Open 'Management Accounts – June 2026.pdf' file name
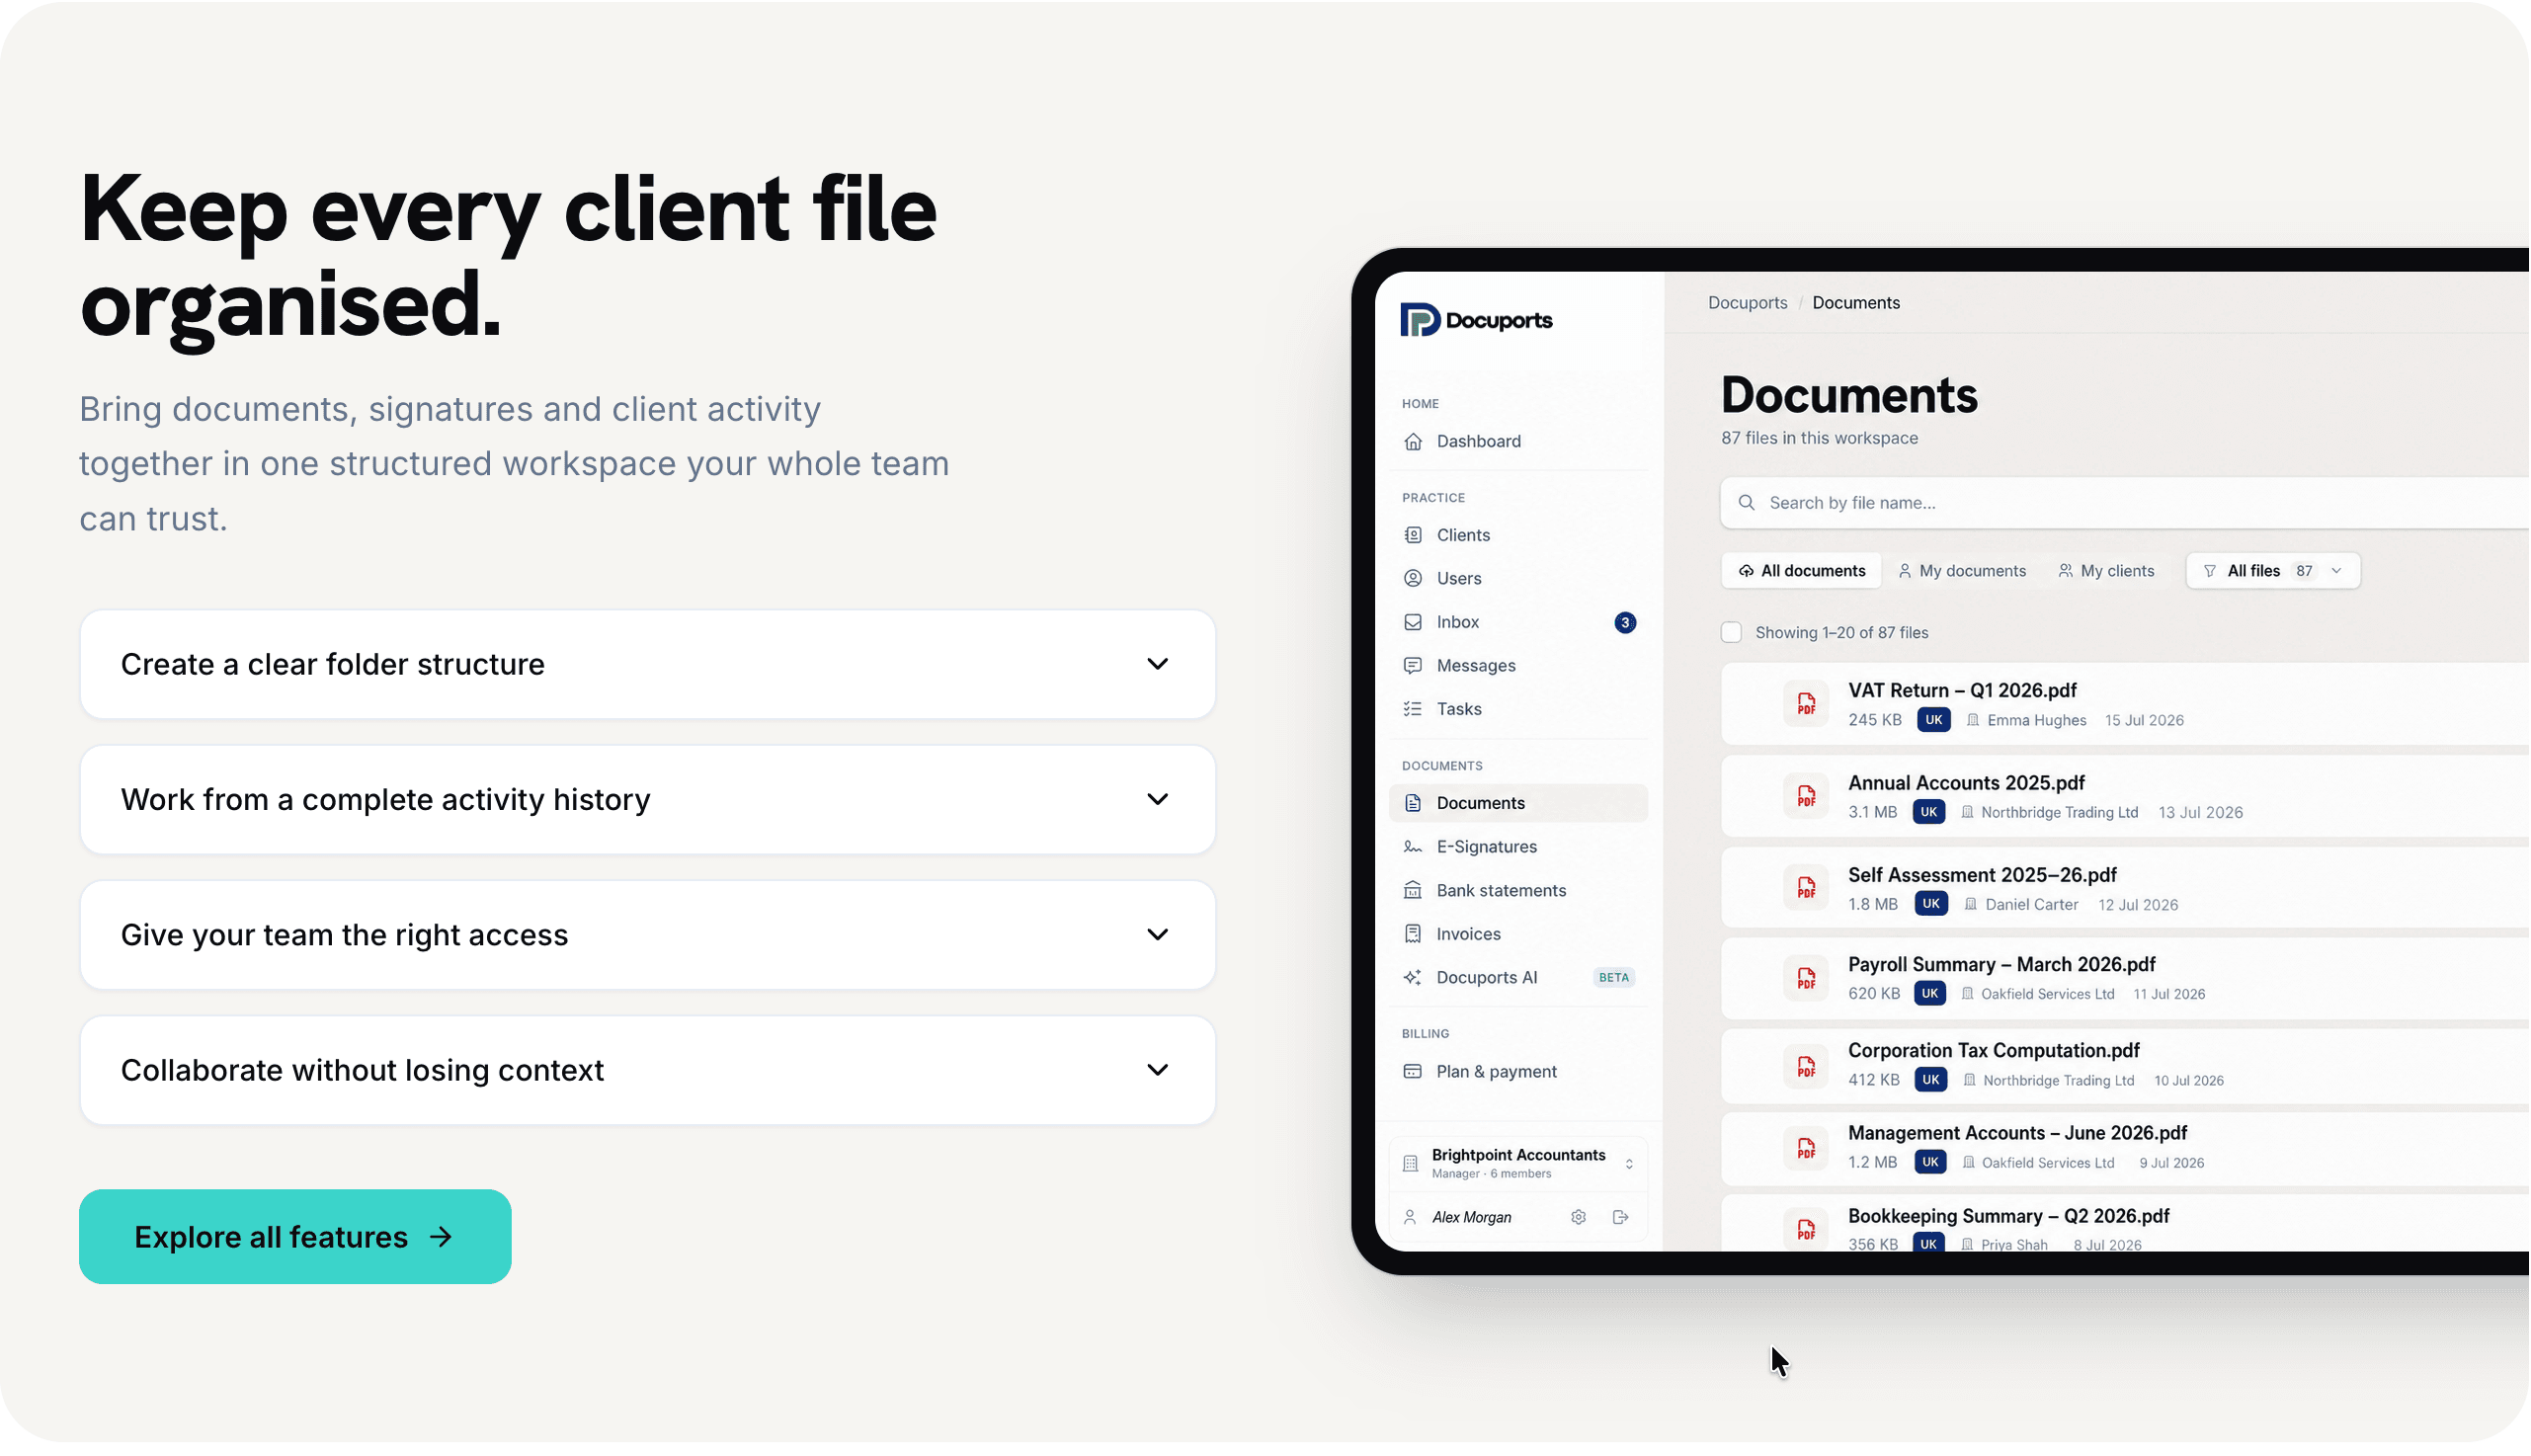This screenshot has width=2531, height=1456. pyautogui.click(x=2018, y=1134)
